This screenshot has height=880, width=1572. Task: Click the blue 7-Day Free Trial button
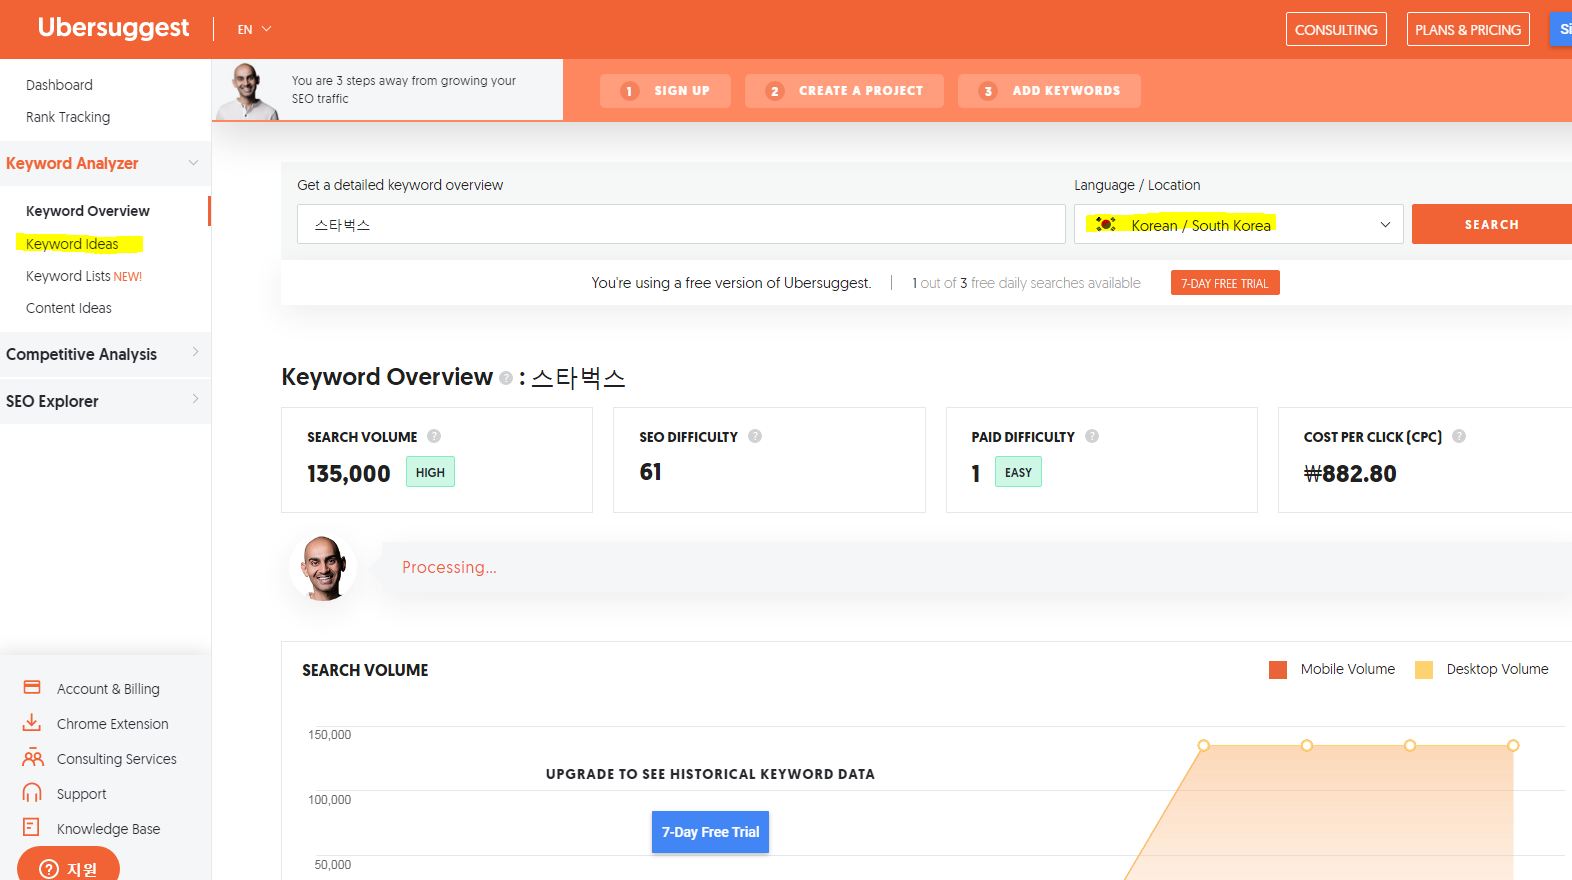click(710, 832)
